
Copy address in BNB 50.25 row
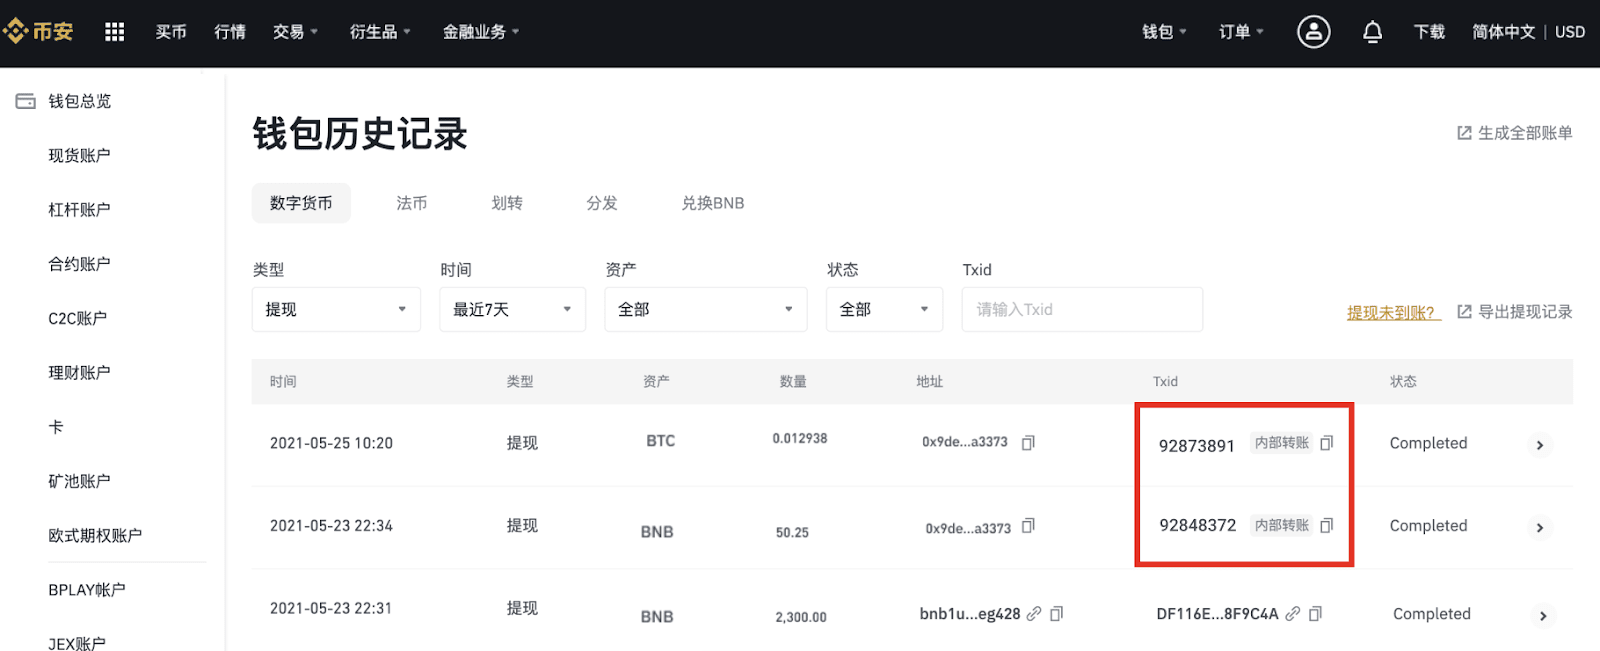point(1028,526)
